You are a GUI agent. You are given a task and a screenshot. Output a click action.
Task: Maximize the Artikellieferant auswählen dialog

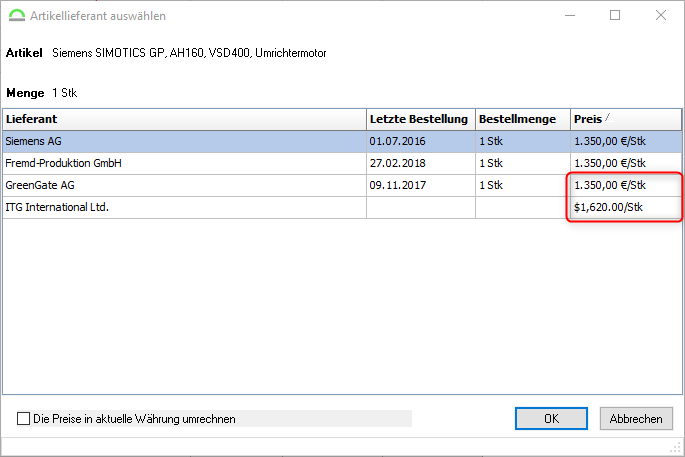615,15
